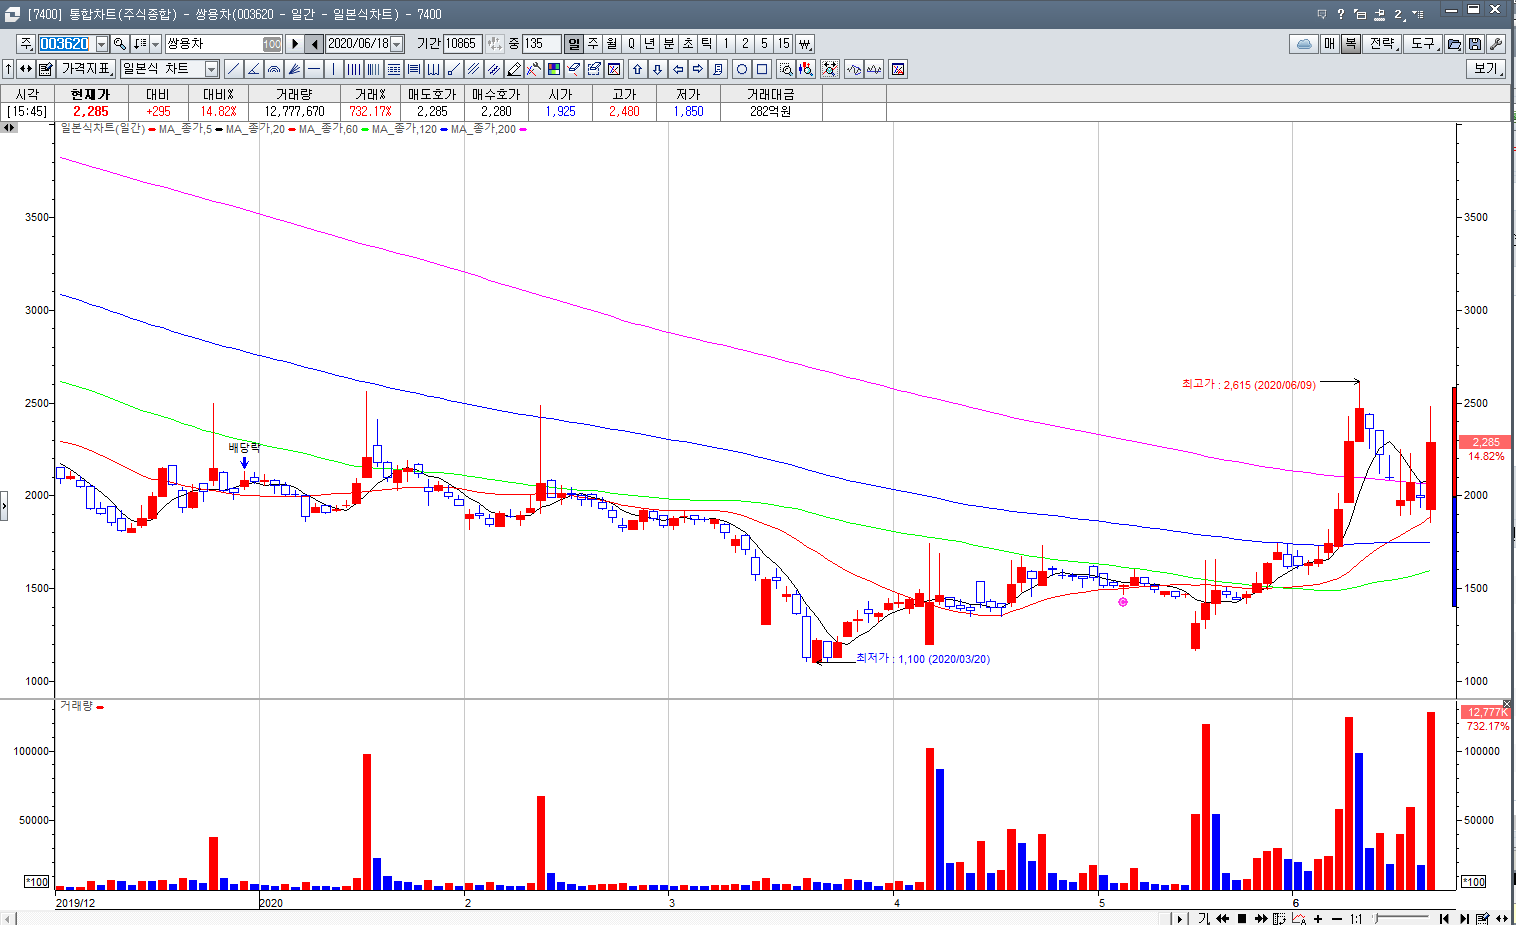
Task: Jump to chart end button
Action: 1464,918
